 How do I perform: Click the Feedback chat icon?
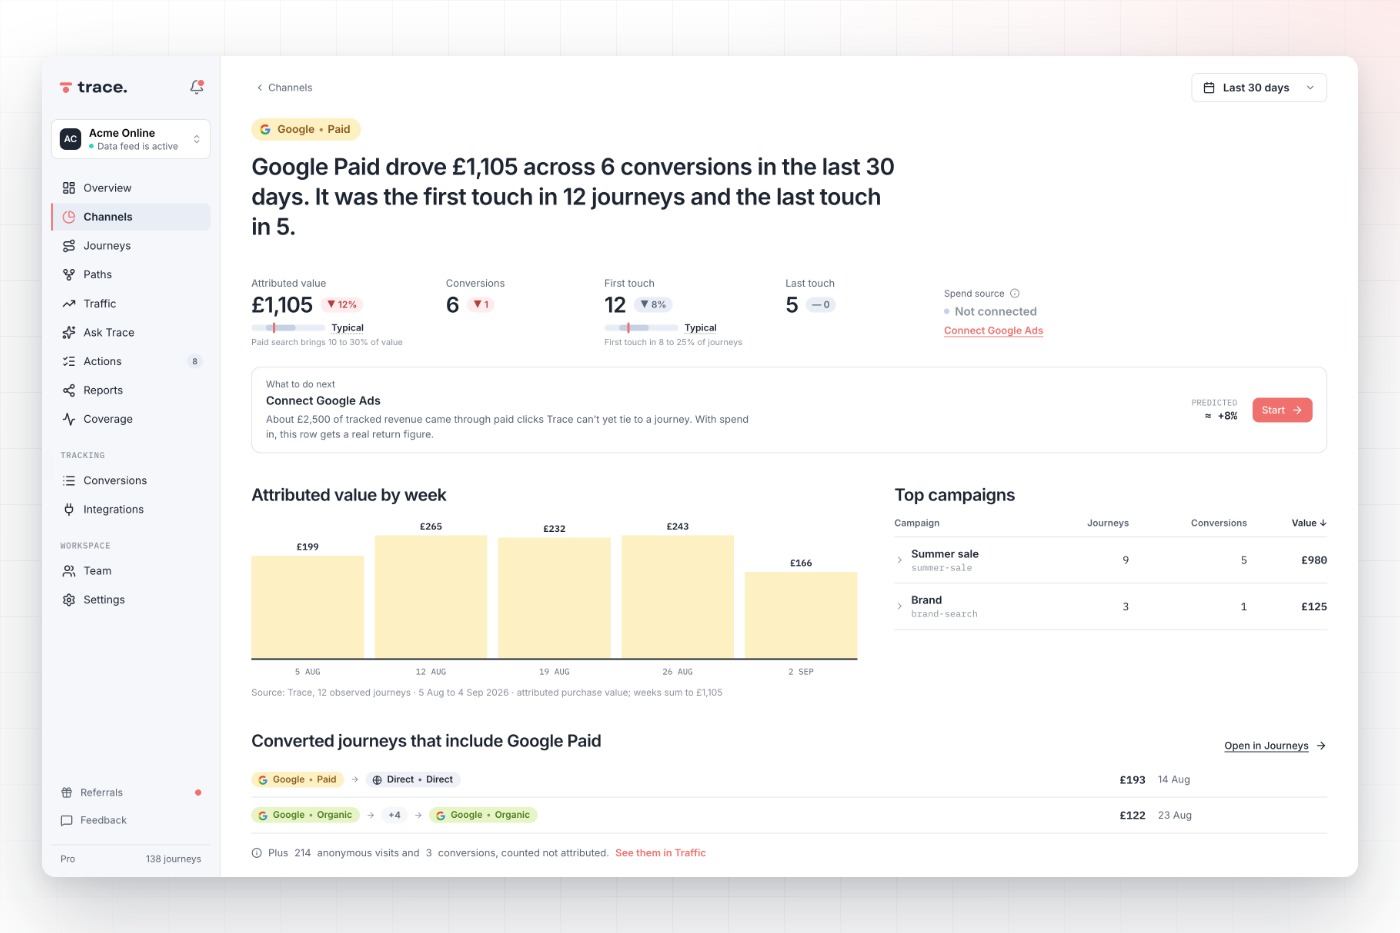[x=67, y=821]
